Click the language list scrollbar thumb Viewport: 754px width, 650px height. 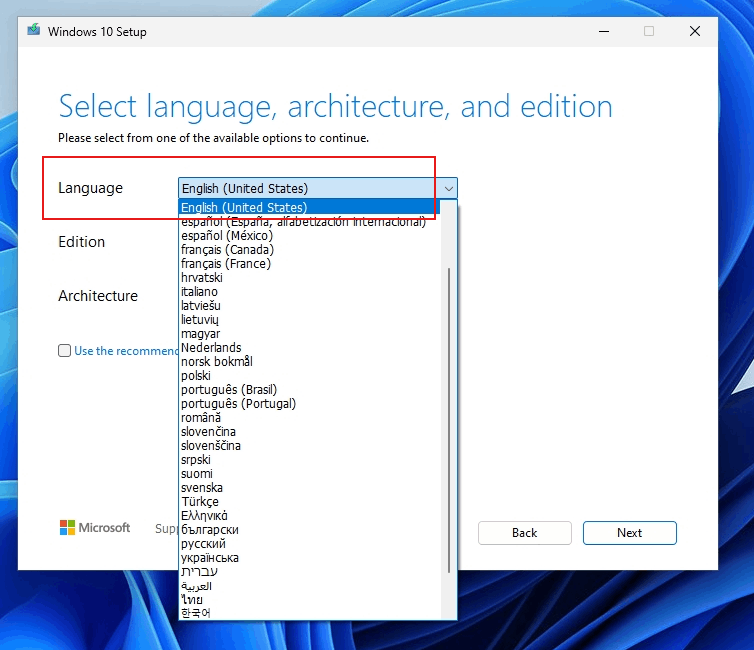click(x=449, y=420)
